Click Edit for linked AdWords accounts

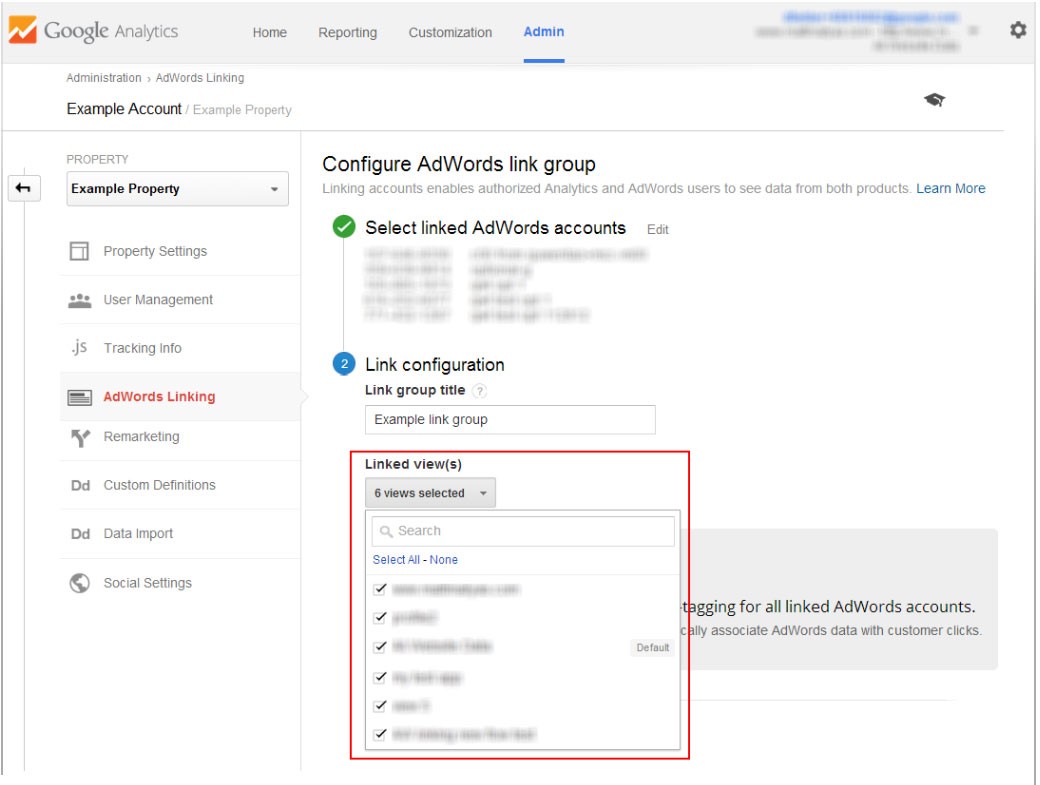(657, 229)
